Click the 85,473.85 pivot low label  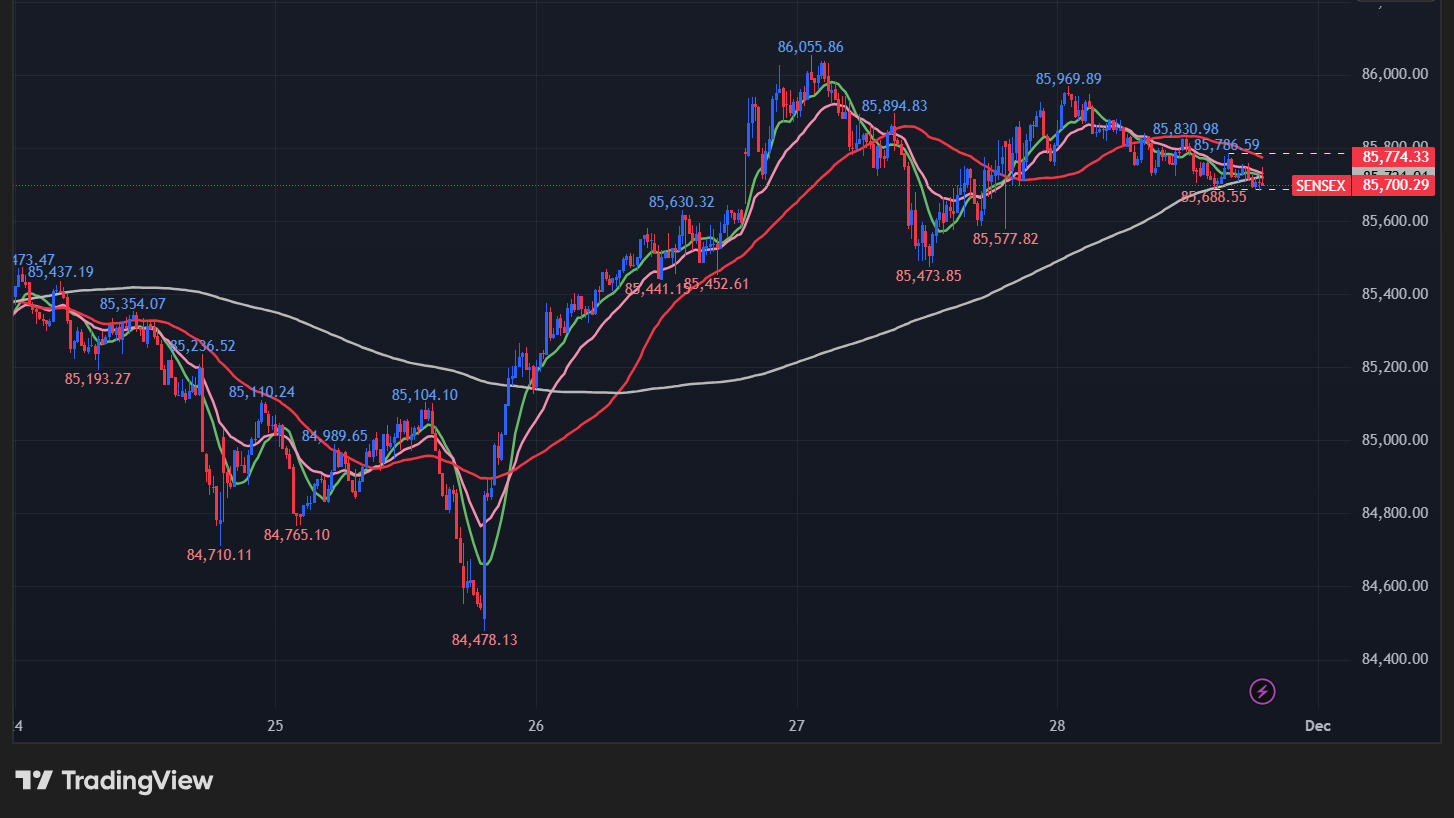coord(928,276)
